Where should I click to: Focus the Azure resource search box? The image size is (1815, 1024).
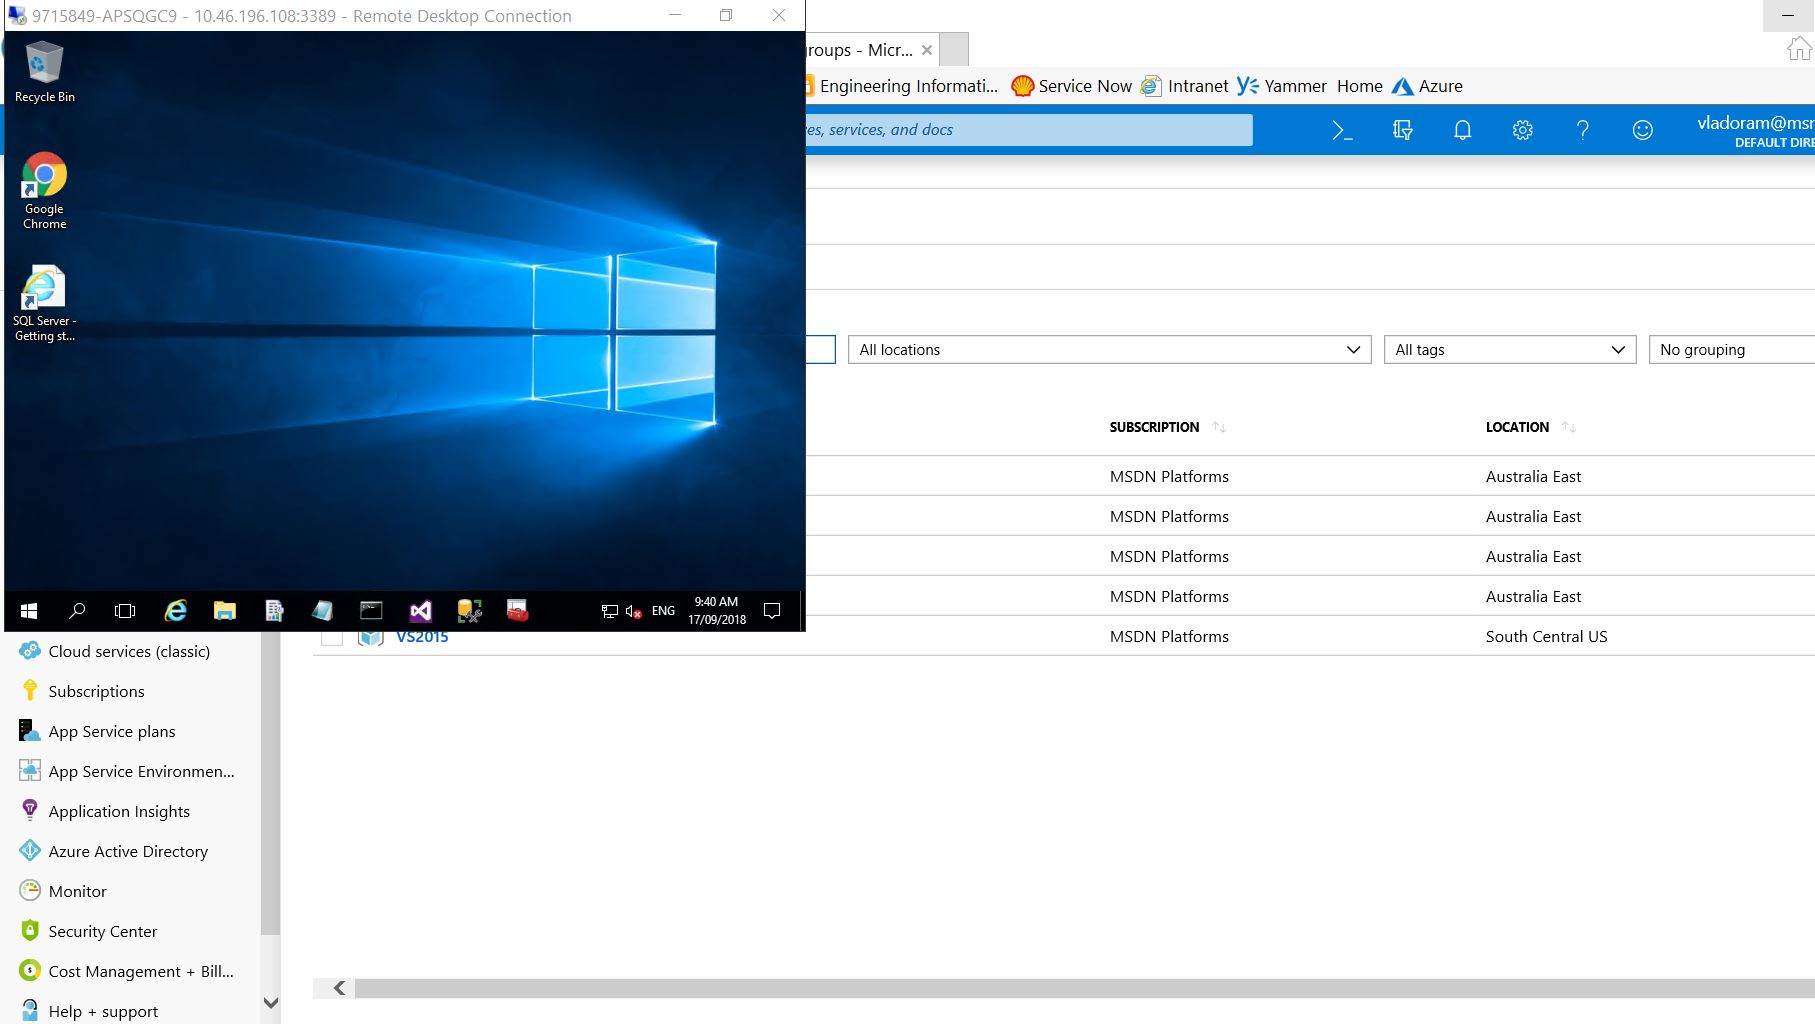coord(1029,130)
